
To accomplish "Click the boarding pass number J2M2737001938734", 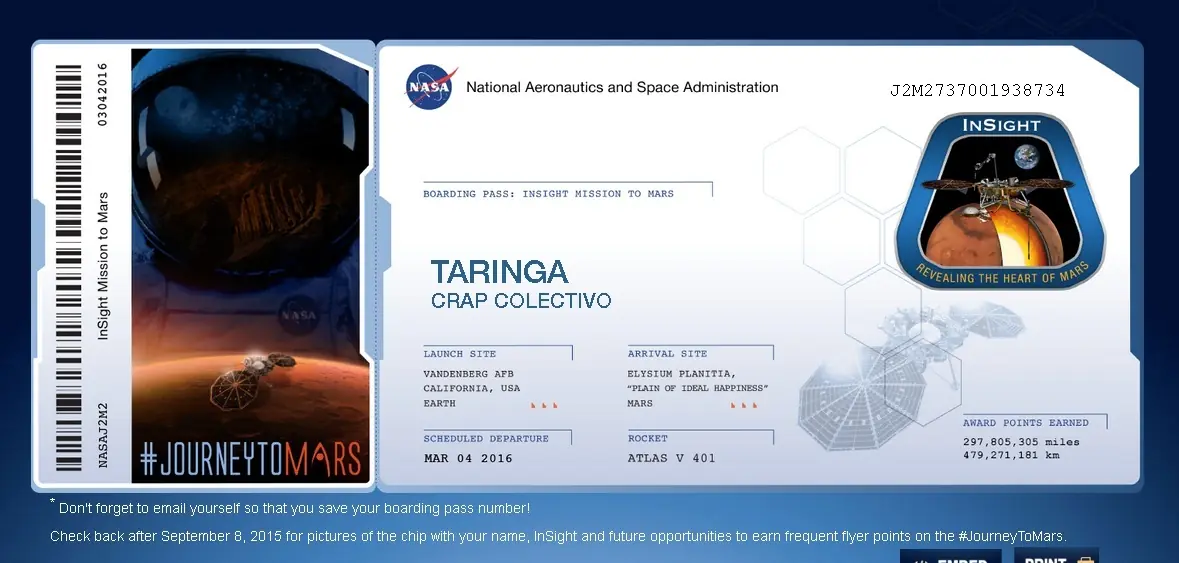I will (977, 91).
